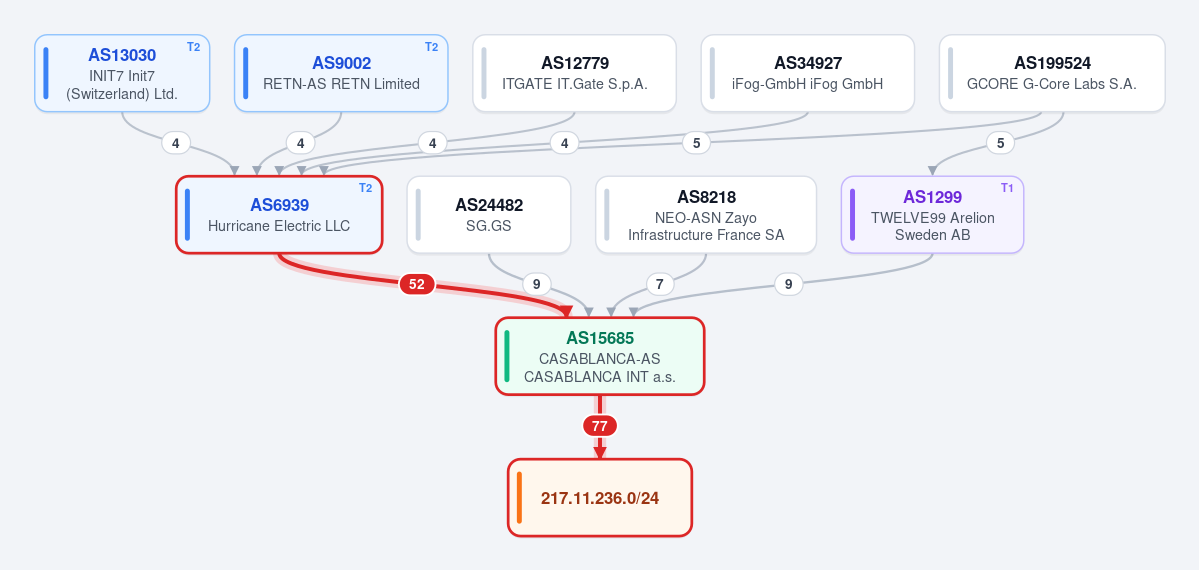Click the T1 tier badge on AS1299
This screenshot has width=1199, height=570.
point(1007,188)
